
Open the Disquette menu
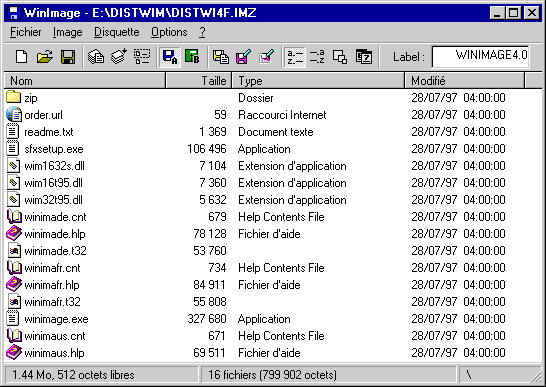[x=117, y=32]
